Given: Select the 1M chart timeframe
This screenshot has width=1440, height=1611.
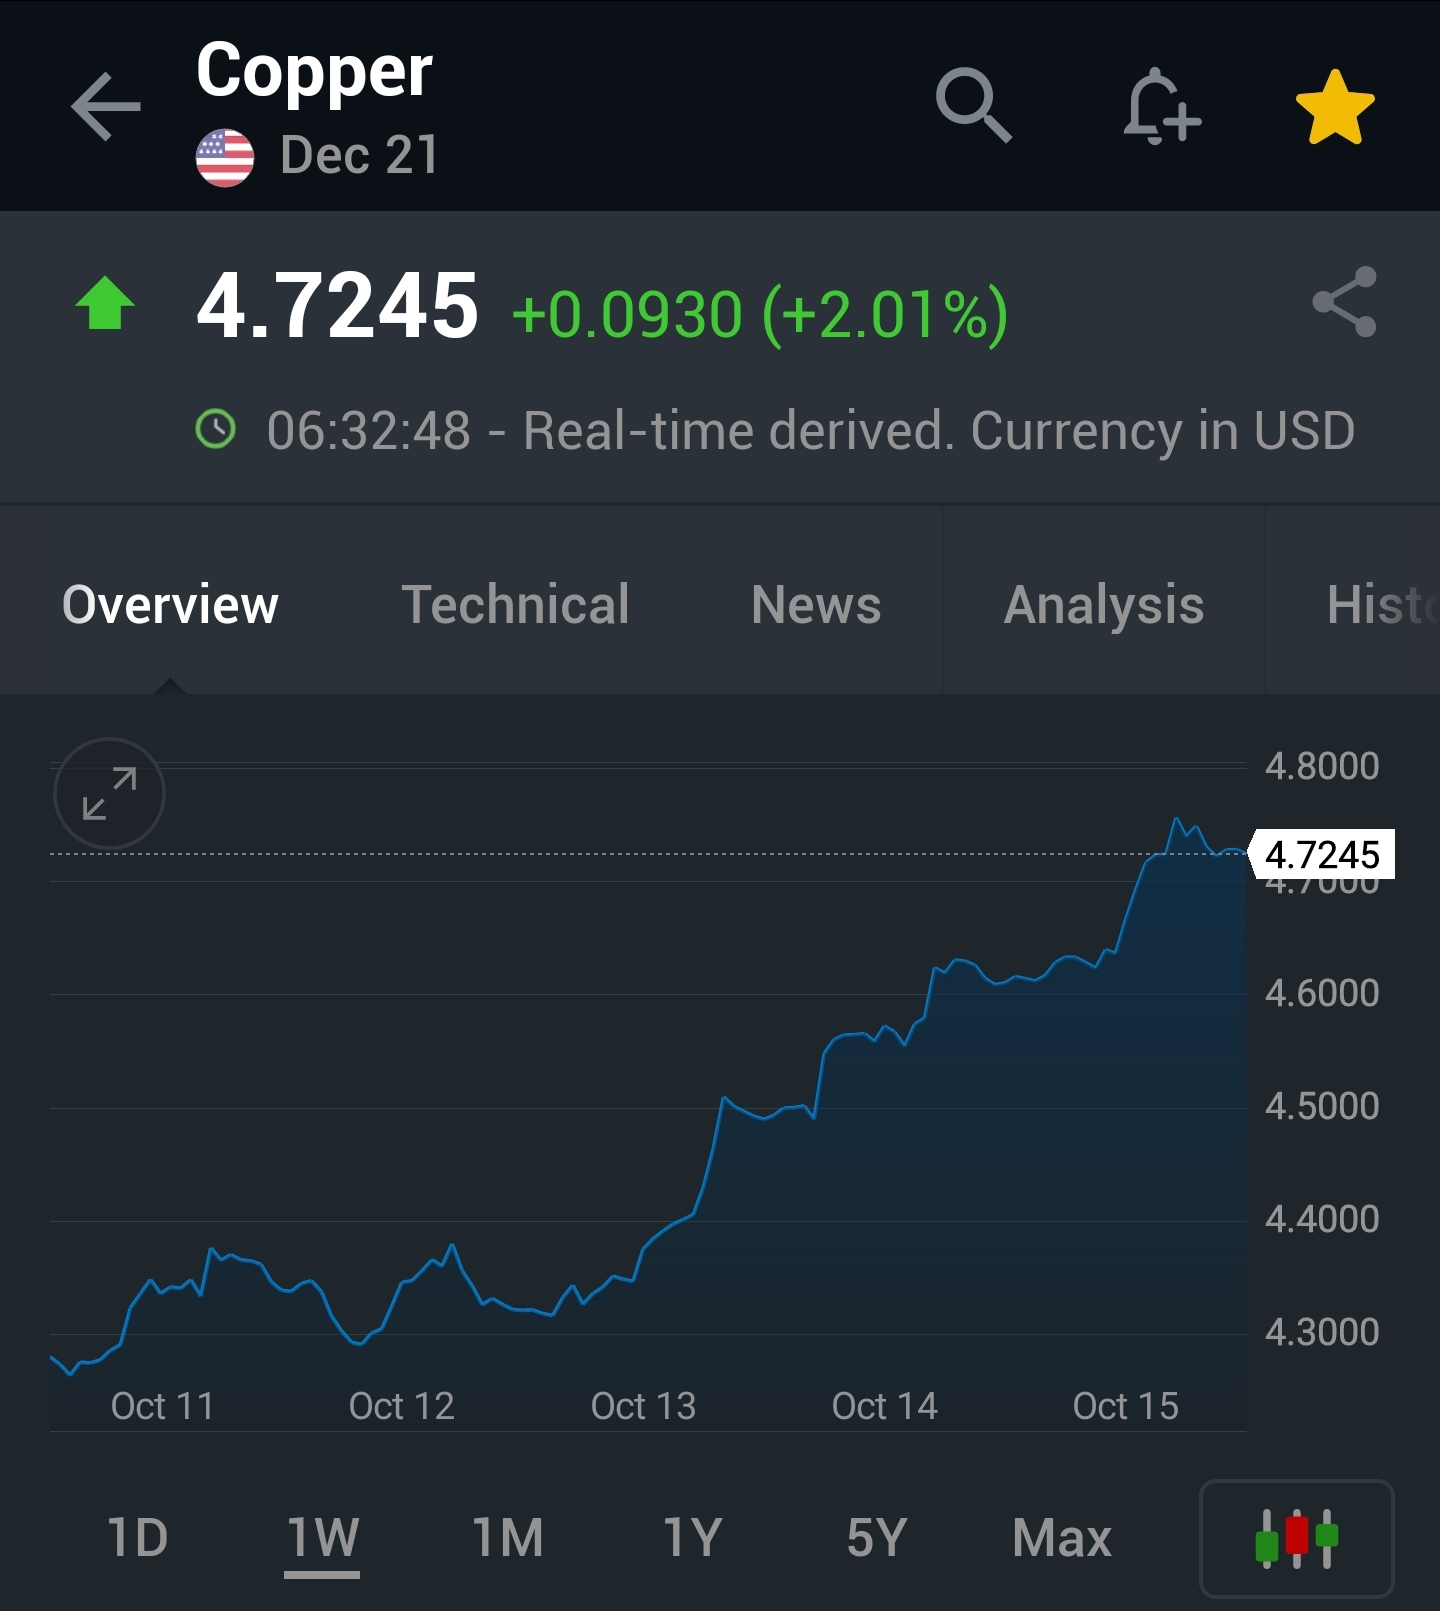Looking at the screenshot, I should [x=508, y=1538].
